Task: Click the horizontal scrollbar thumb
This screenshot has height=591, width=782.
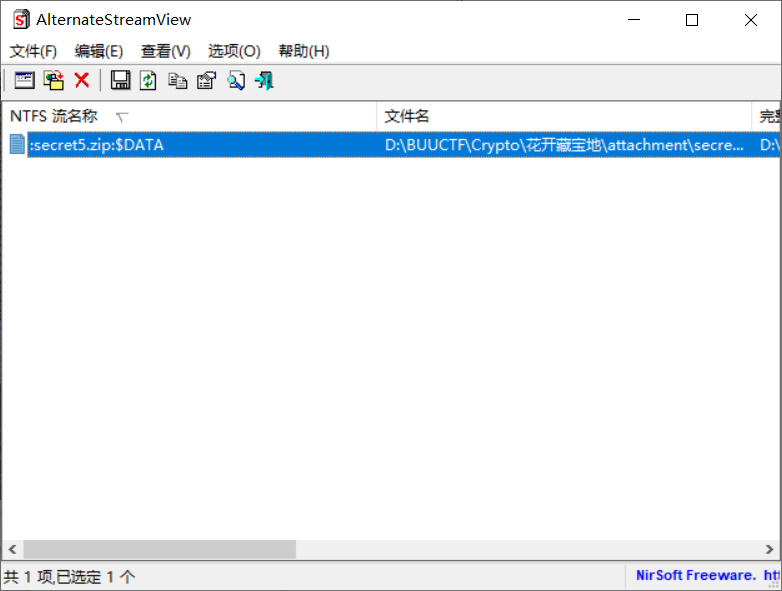Action: 160,549
